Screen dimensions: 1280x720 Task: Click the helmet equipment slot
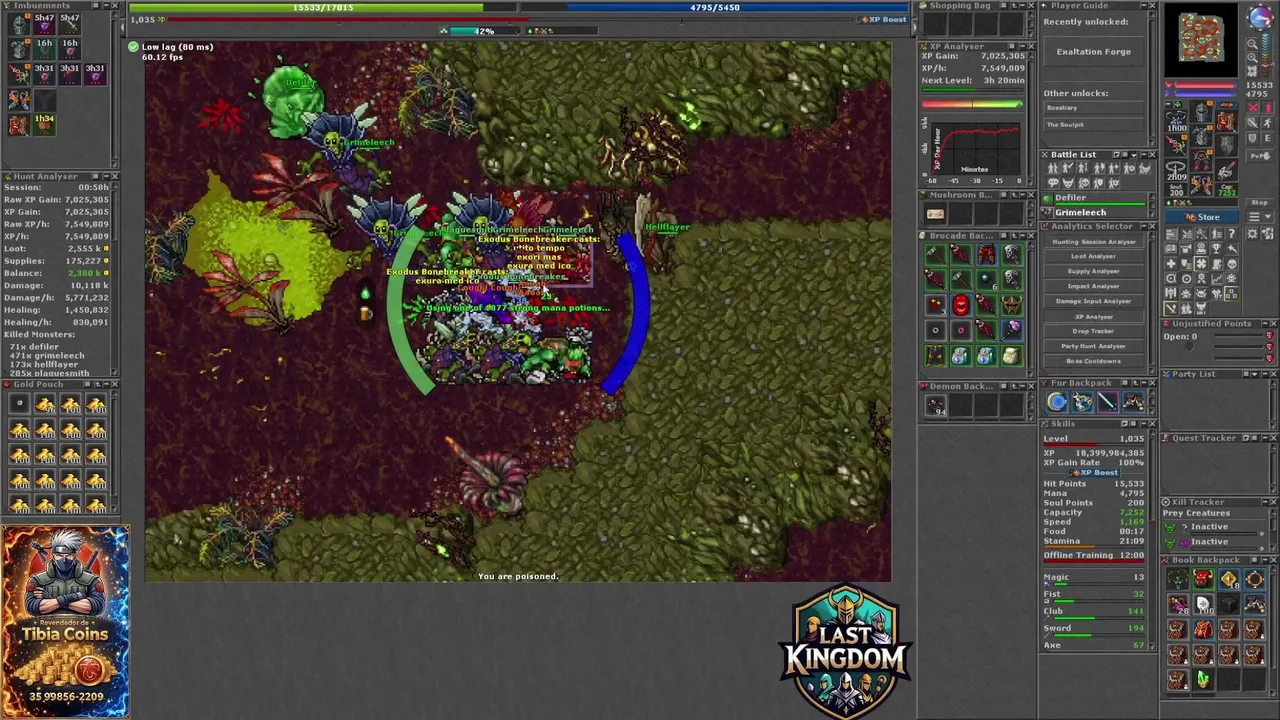(x=1200, y=111)
